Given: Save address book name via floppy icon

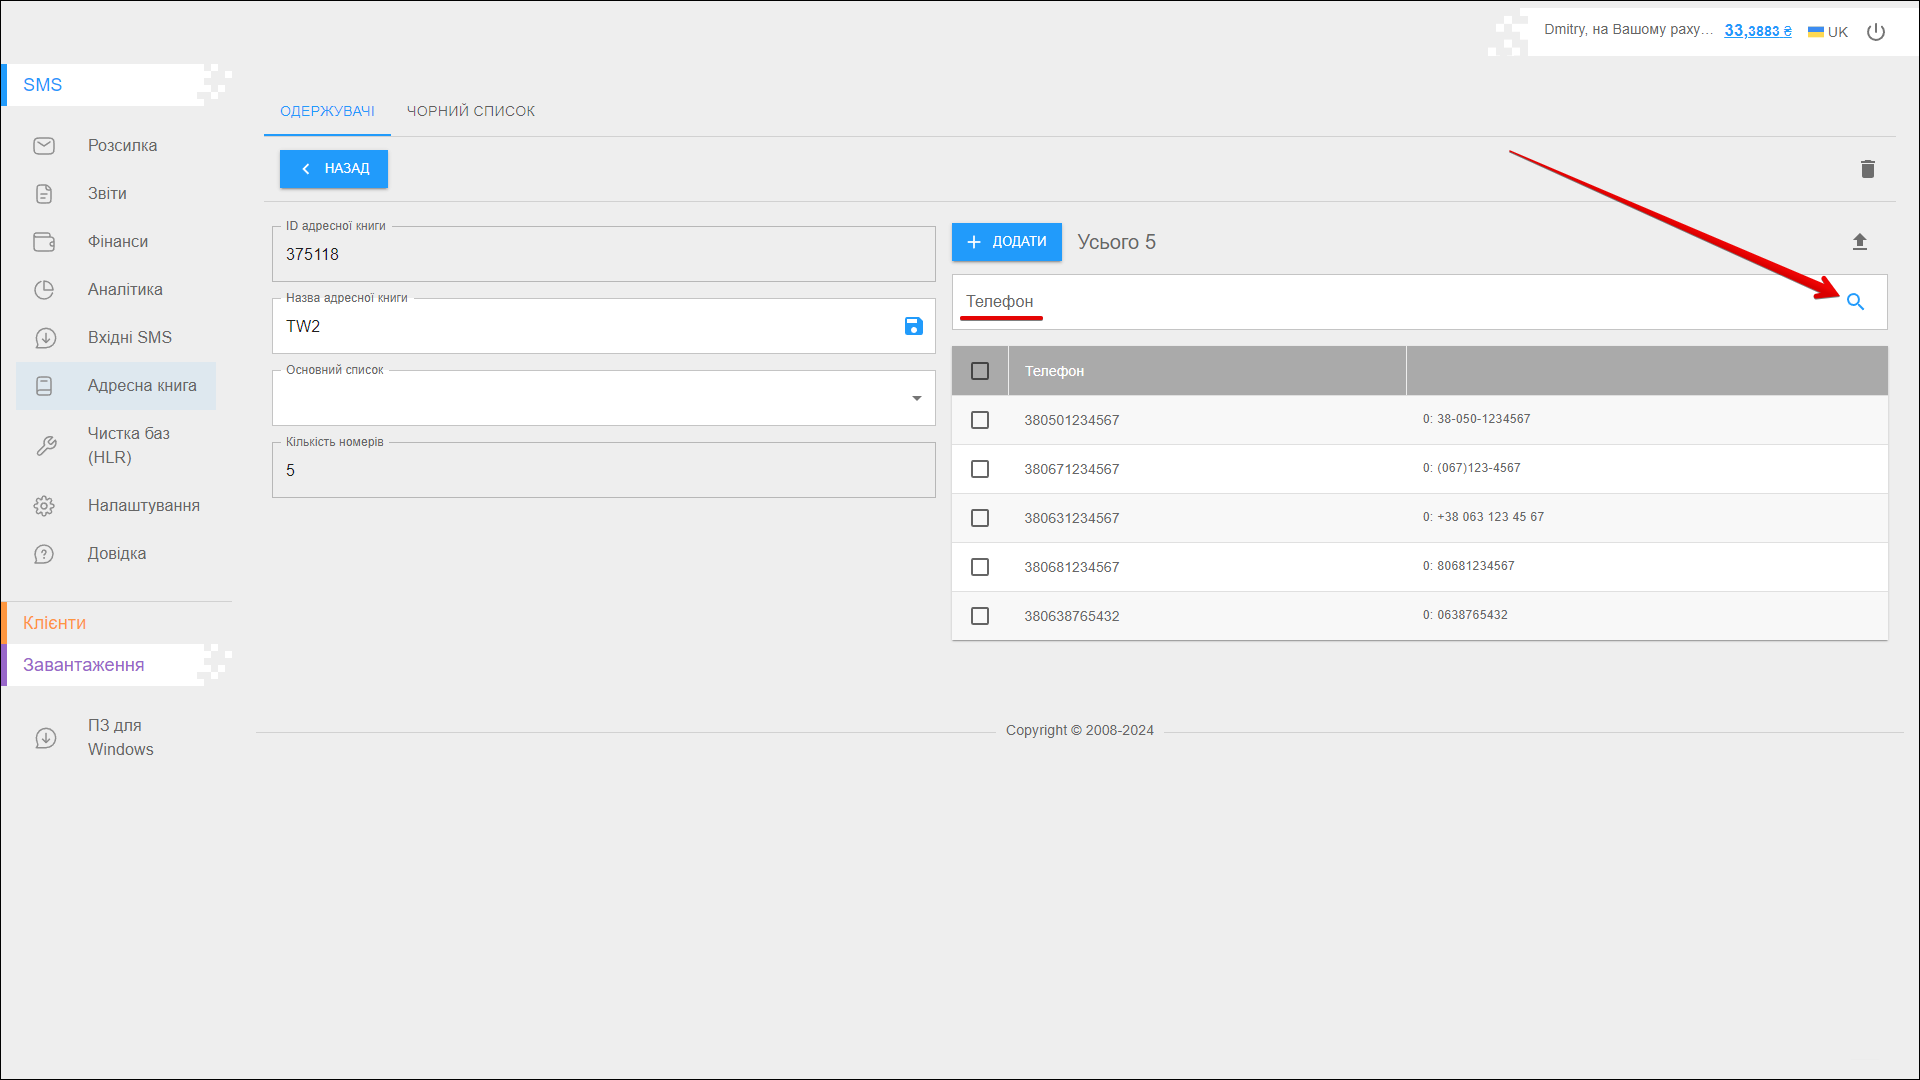Looking at the screenshot, I should pos(913,326).
